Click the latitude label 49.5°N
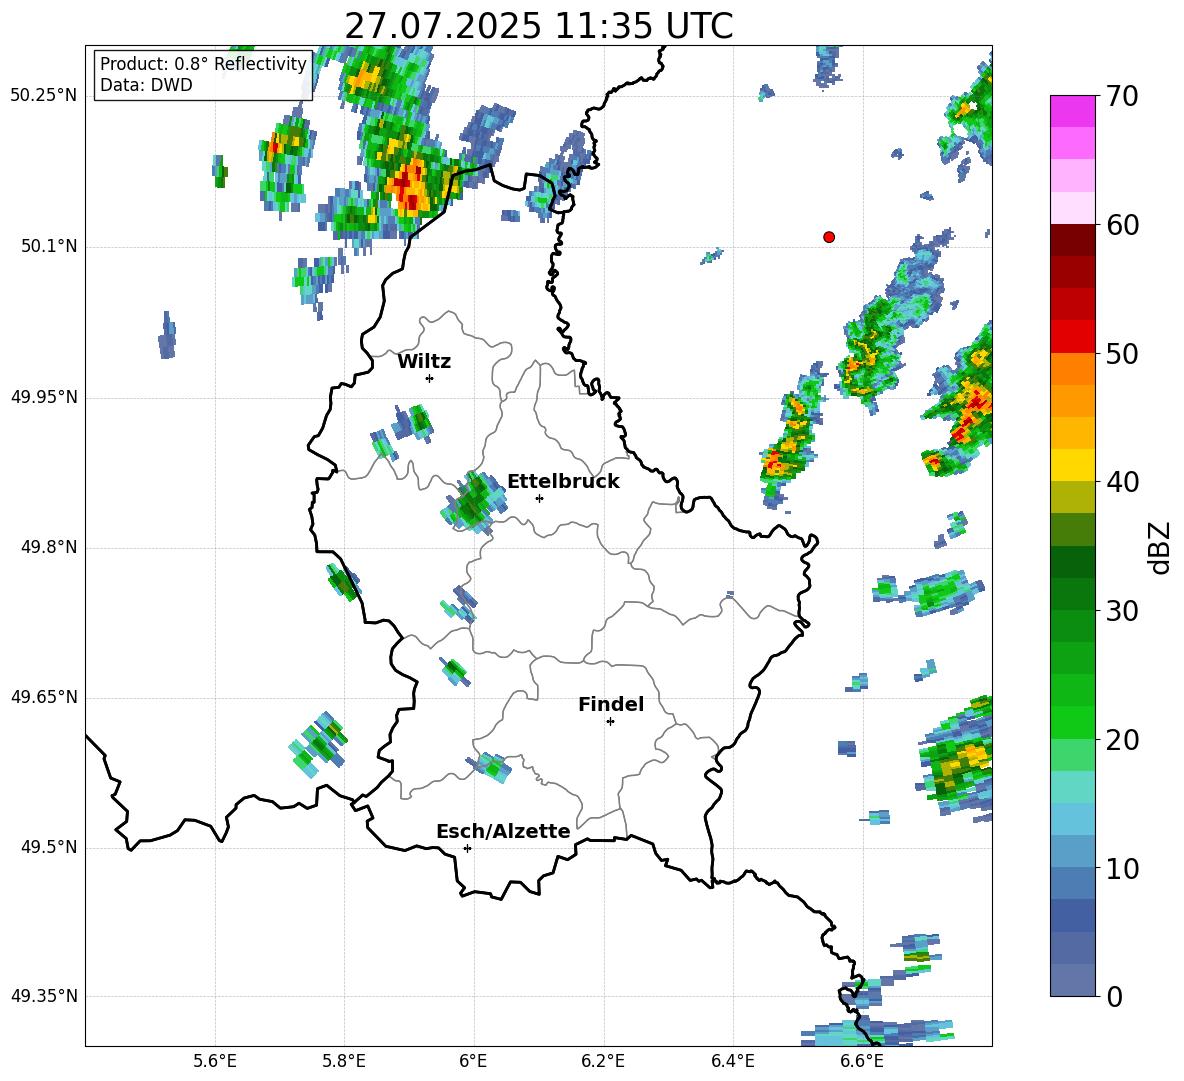 [49, 848]
